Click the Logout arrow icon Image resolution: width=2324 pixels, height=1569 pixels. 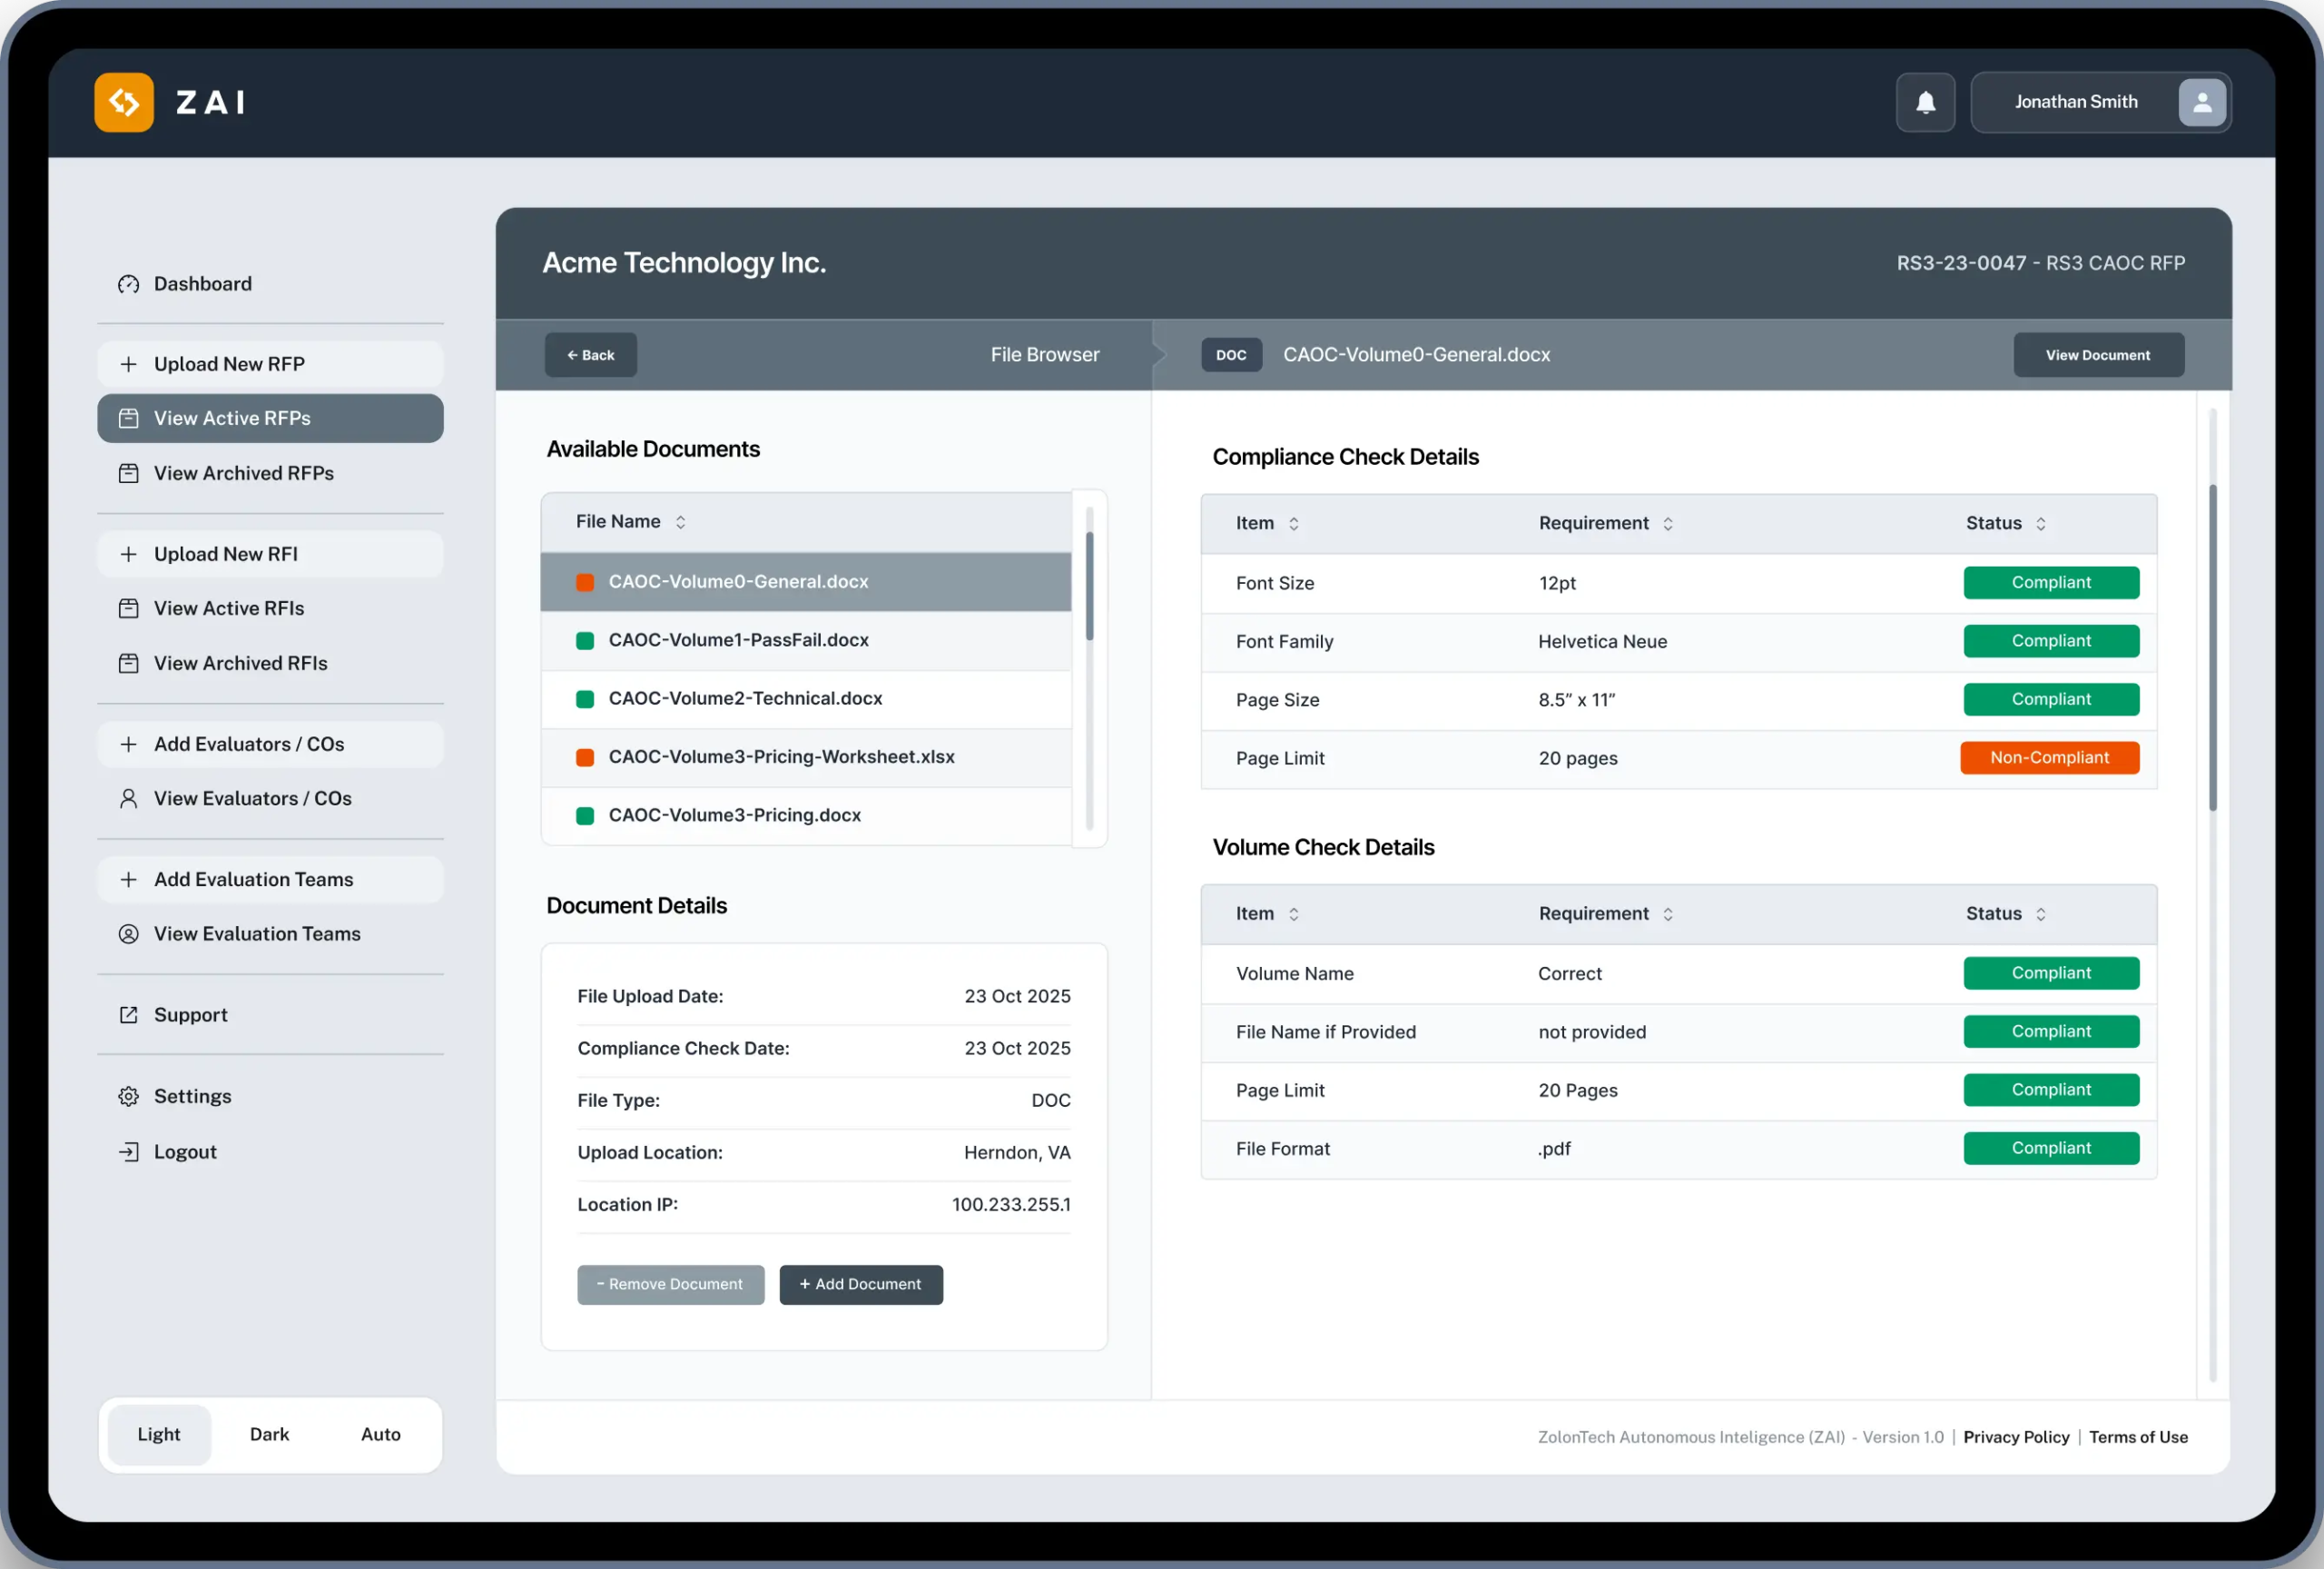128,1151
